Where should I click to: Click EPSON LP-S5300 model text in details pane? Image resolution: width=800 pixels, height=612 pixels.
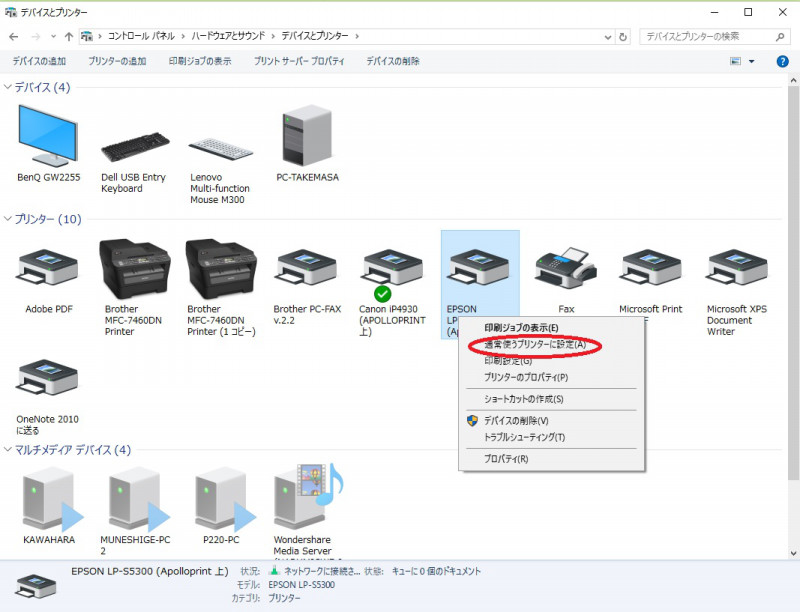302,585
